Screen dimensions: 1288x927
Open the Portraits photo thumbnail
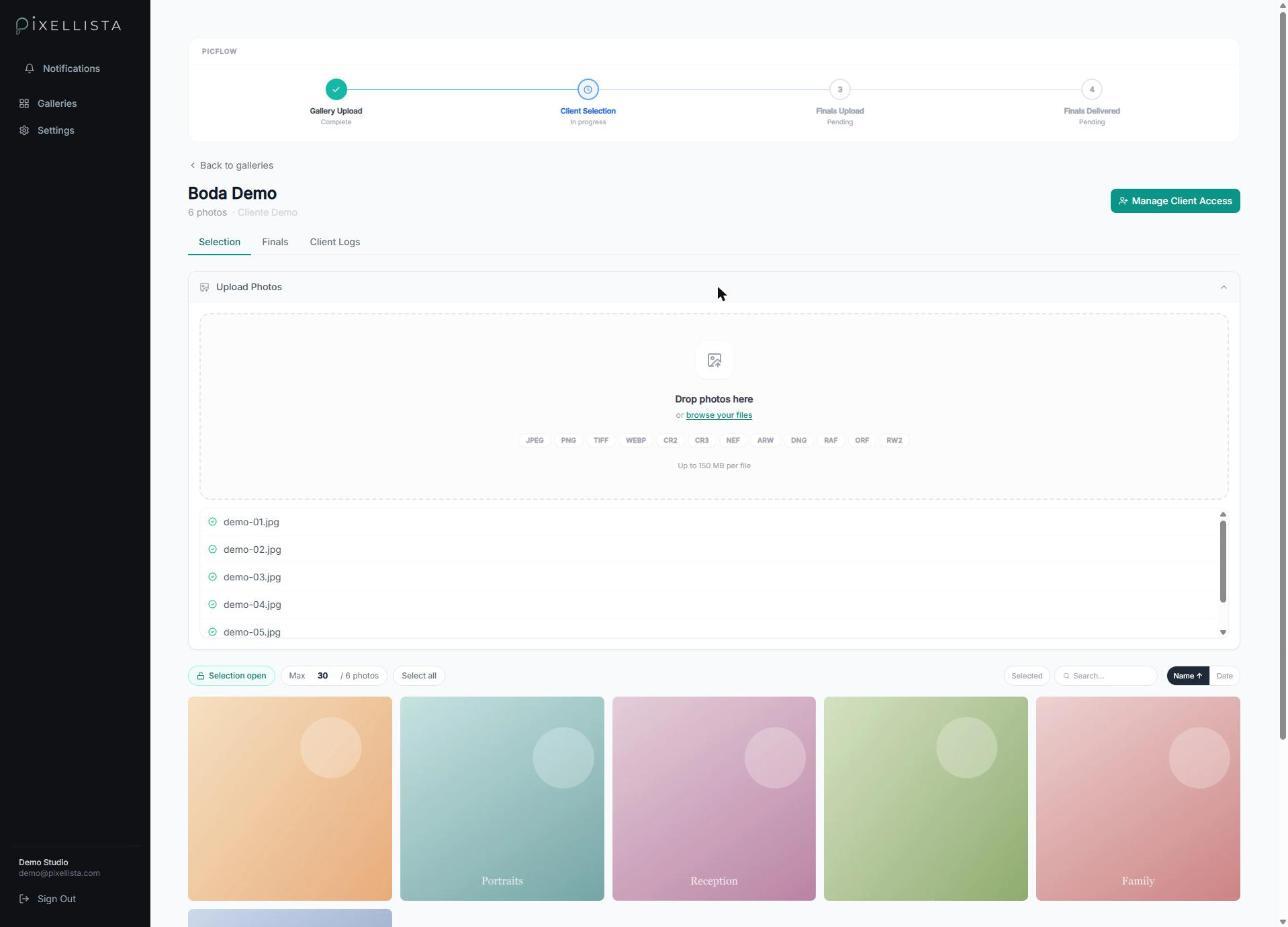click(502, 799)
